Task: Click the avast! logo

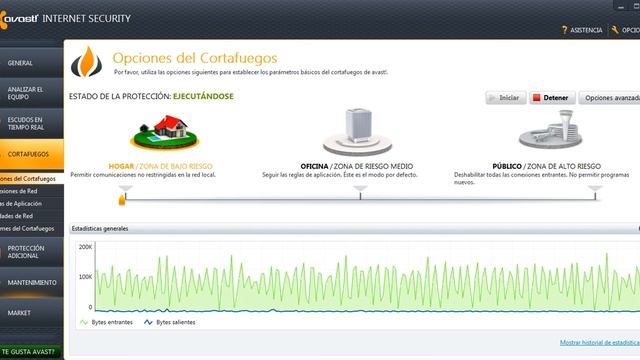Action: (x=19, y=19)
